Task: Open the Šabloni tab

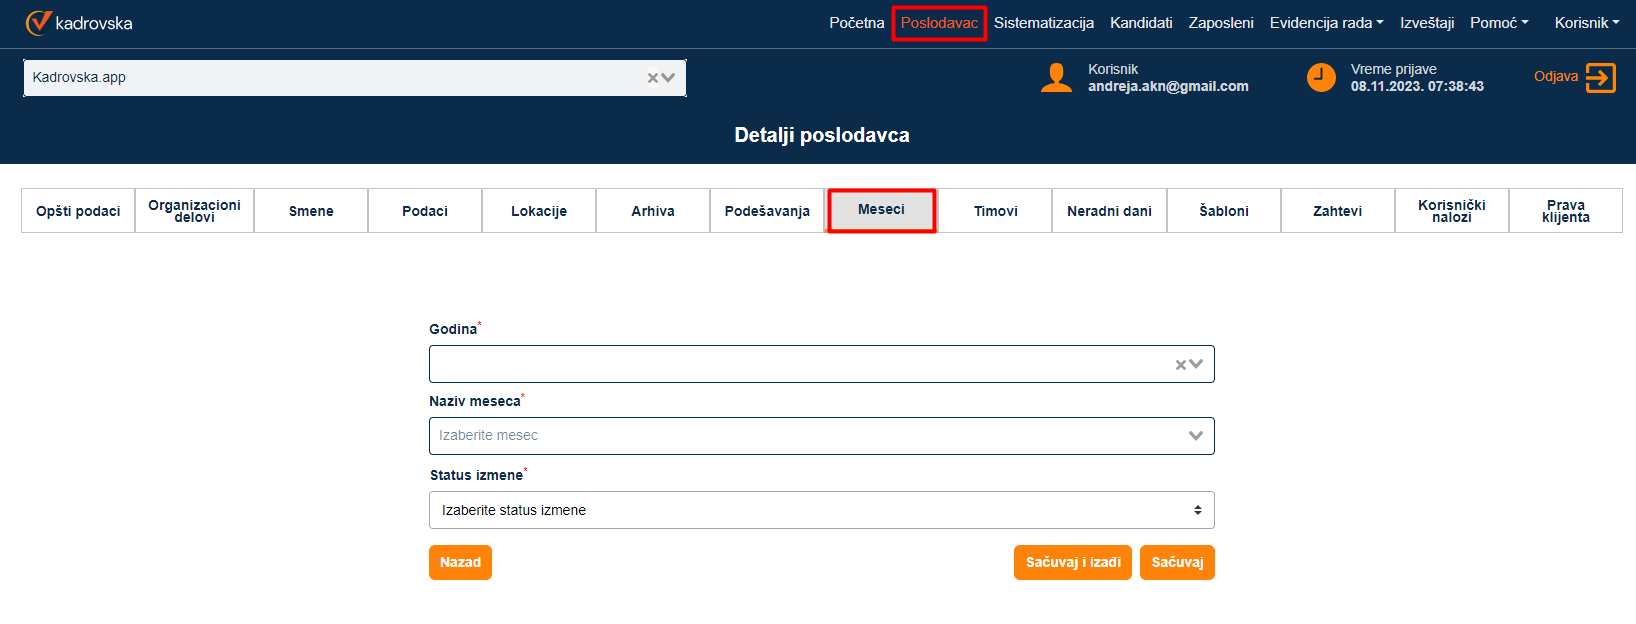Action: click(x=1224, y=211)
